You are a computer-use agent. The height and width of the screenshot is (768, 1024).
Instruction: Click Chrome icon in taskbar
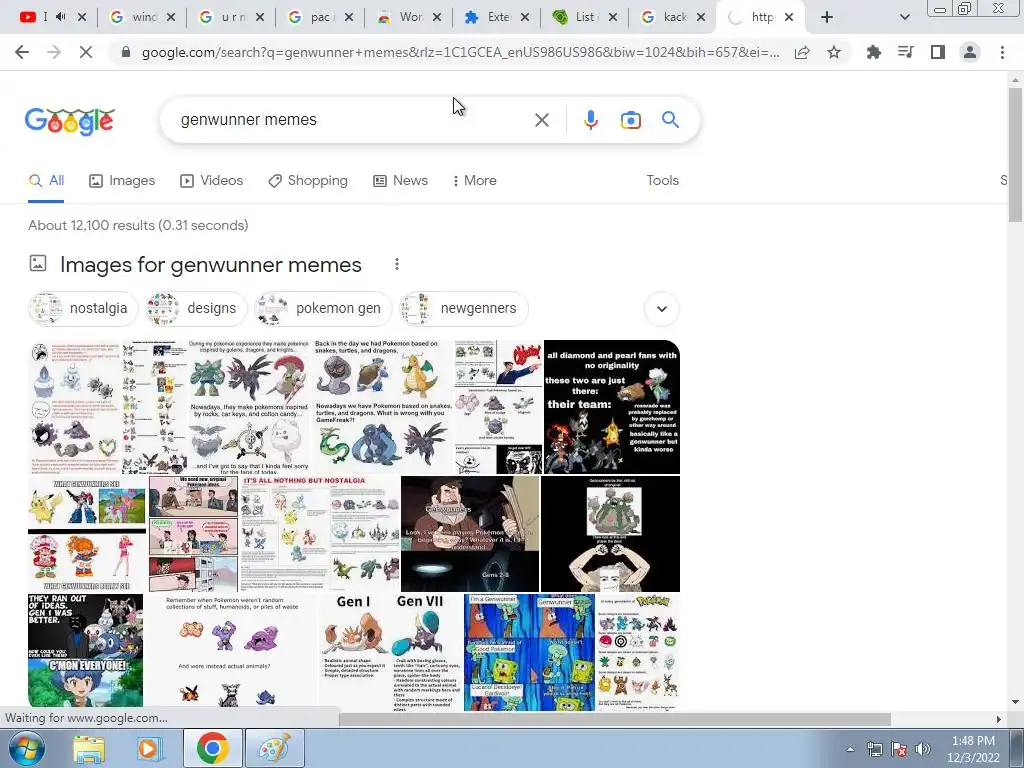tap(212, 748)
